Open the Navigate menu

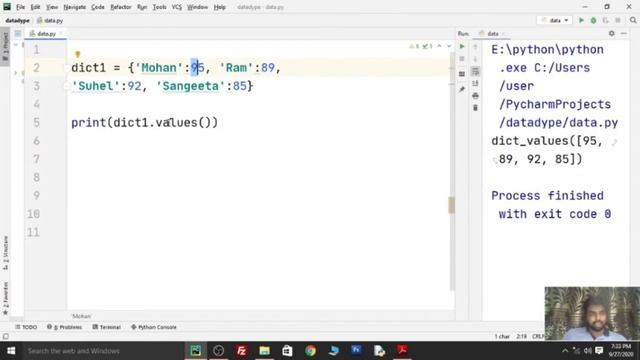tap(75, 7)
